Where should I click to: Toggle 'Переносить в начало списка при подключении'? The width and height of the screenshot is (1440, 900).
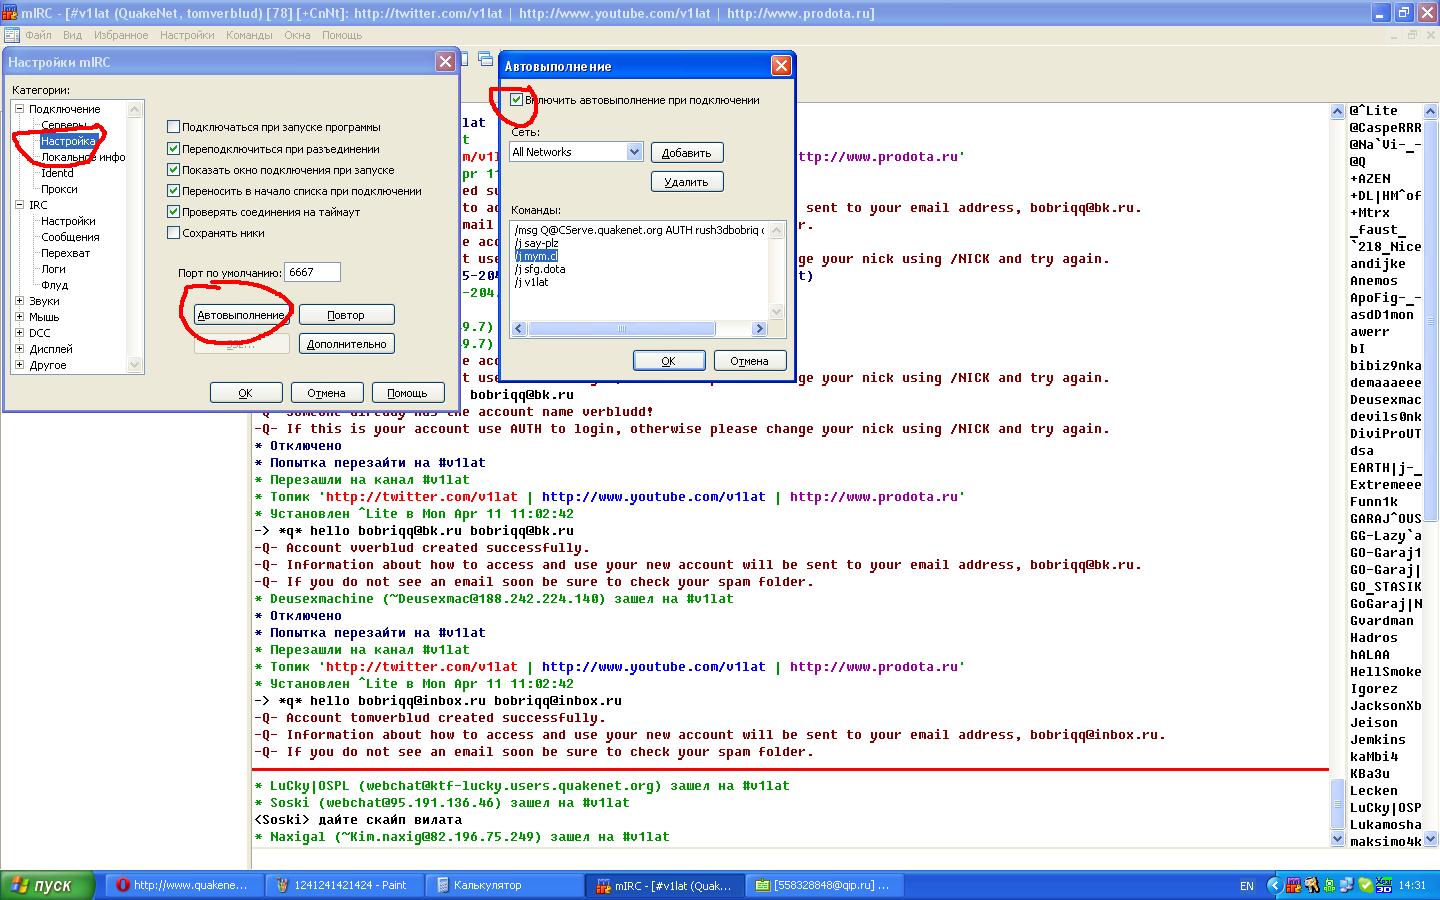point(173,191)
